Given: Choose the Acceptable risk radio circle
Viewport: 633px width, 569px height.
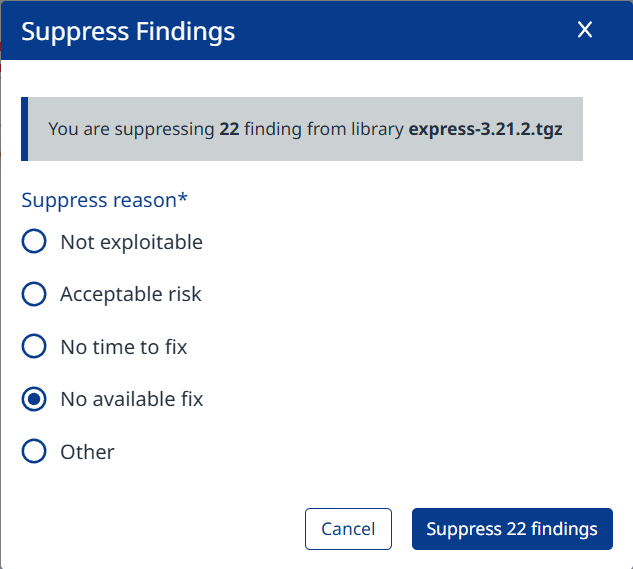Looking at the screenshot, I should [x=34, y=294].
